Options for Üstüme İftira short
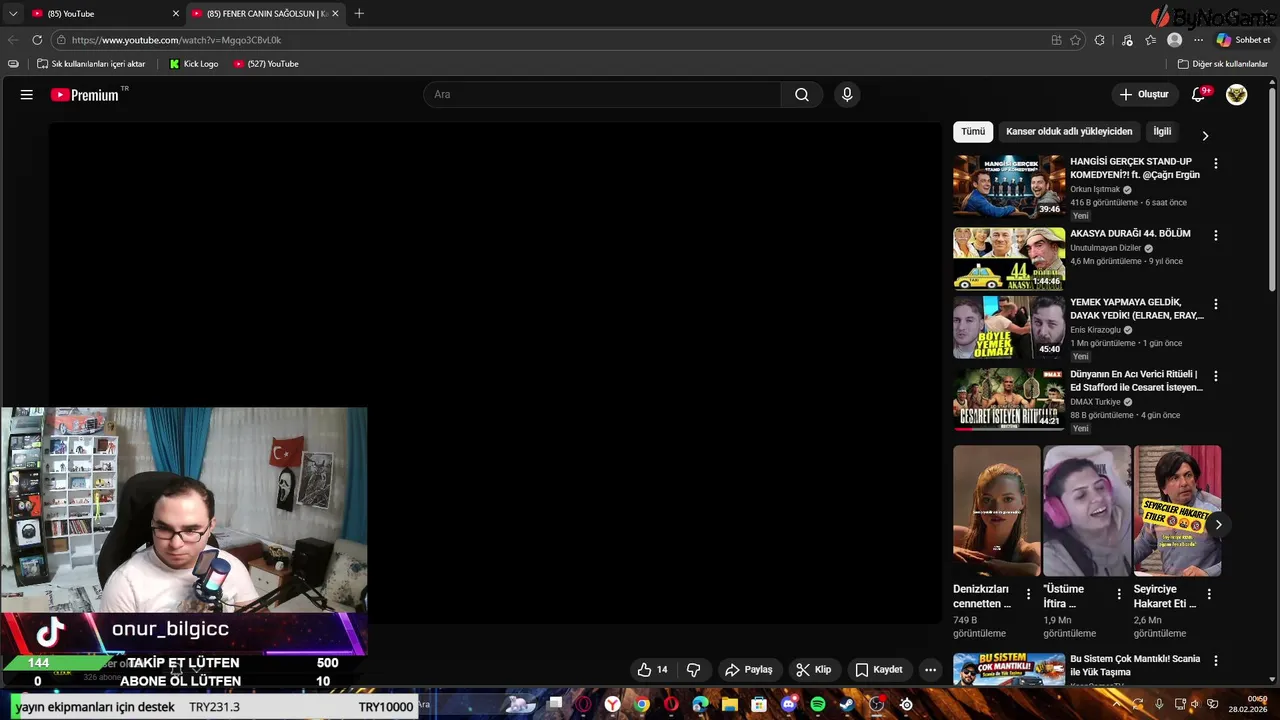The height and width of the screenshot is (720, 1280). click(x=1119, y=594)
